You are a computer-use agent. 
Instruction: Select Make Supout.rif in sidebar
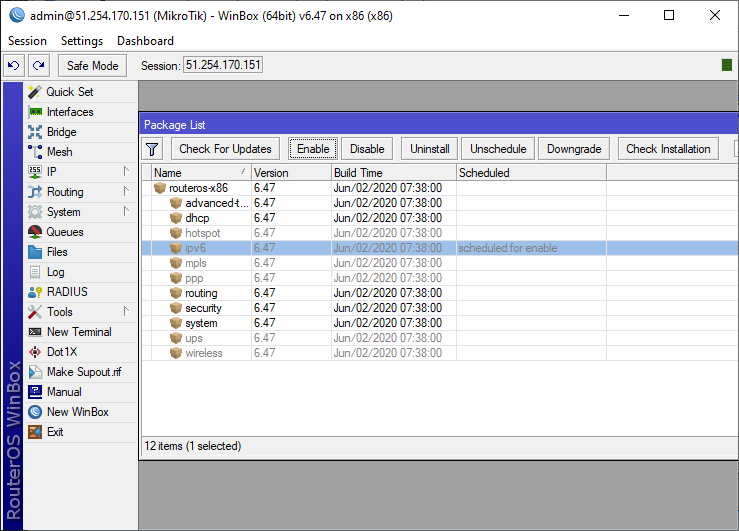click(x=80, y=372)
